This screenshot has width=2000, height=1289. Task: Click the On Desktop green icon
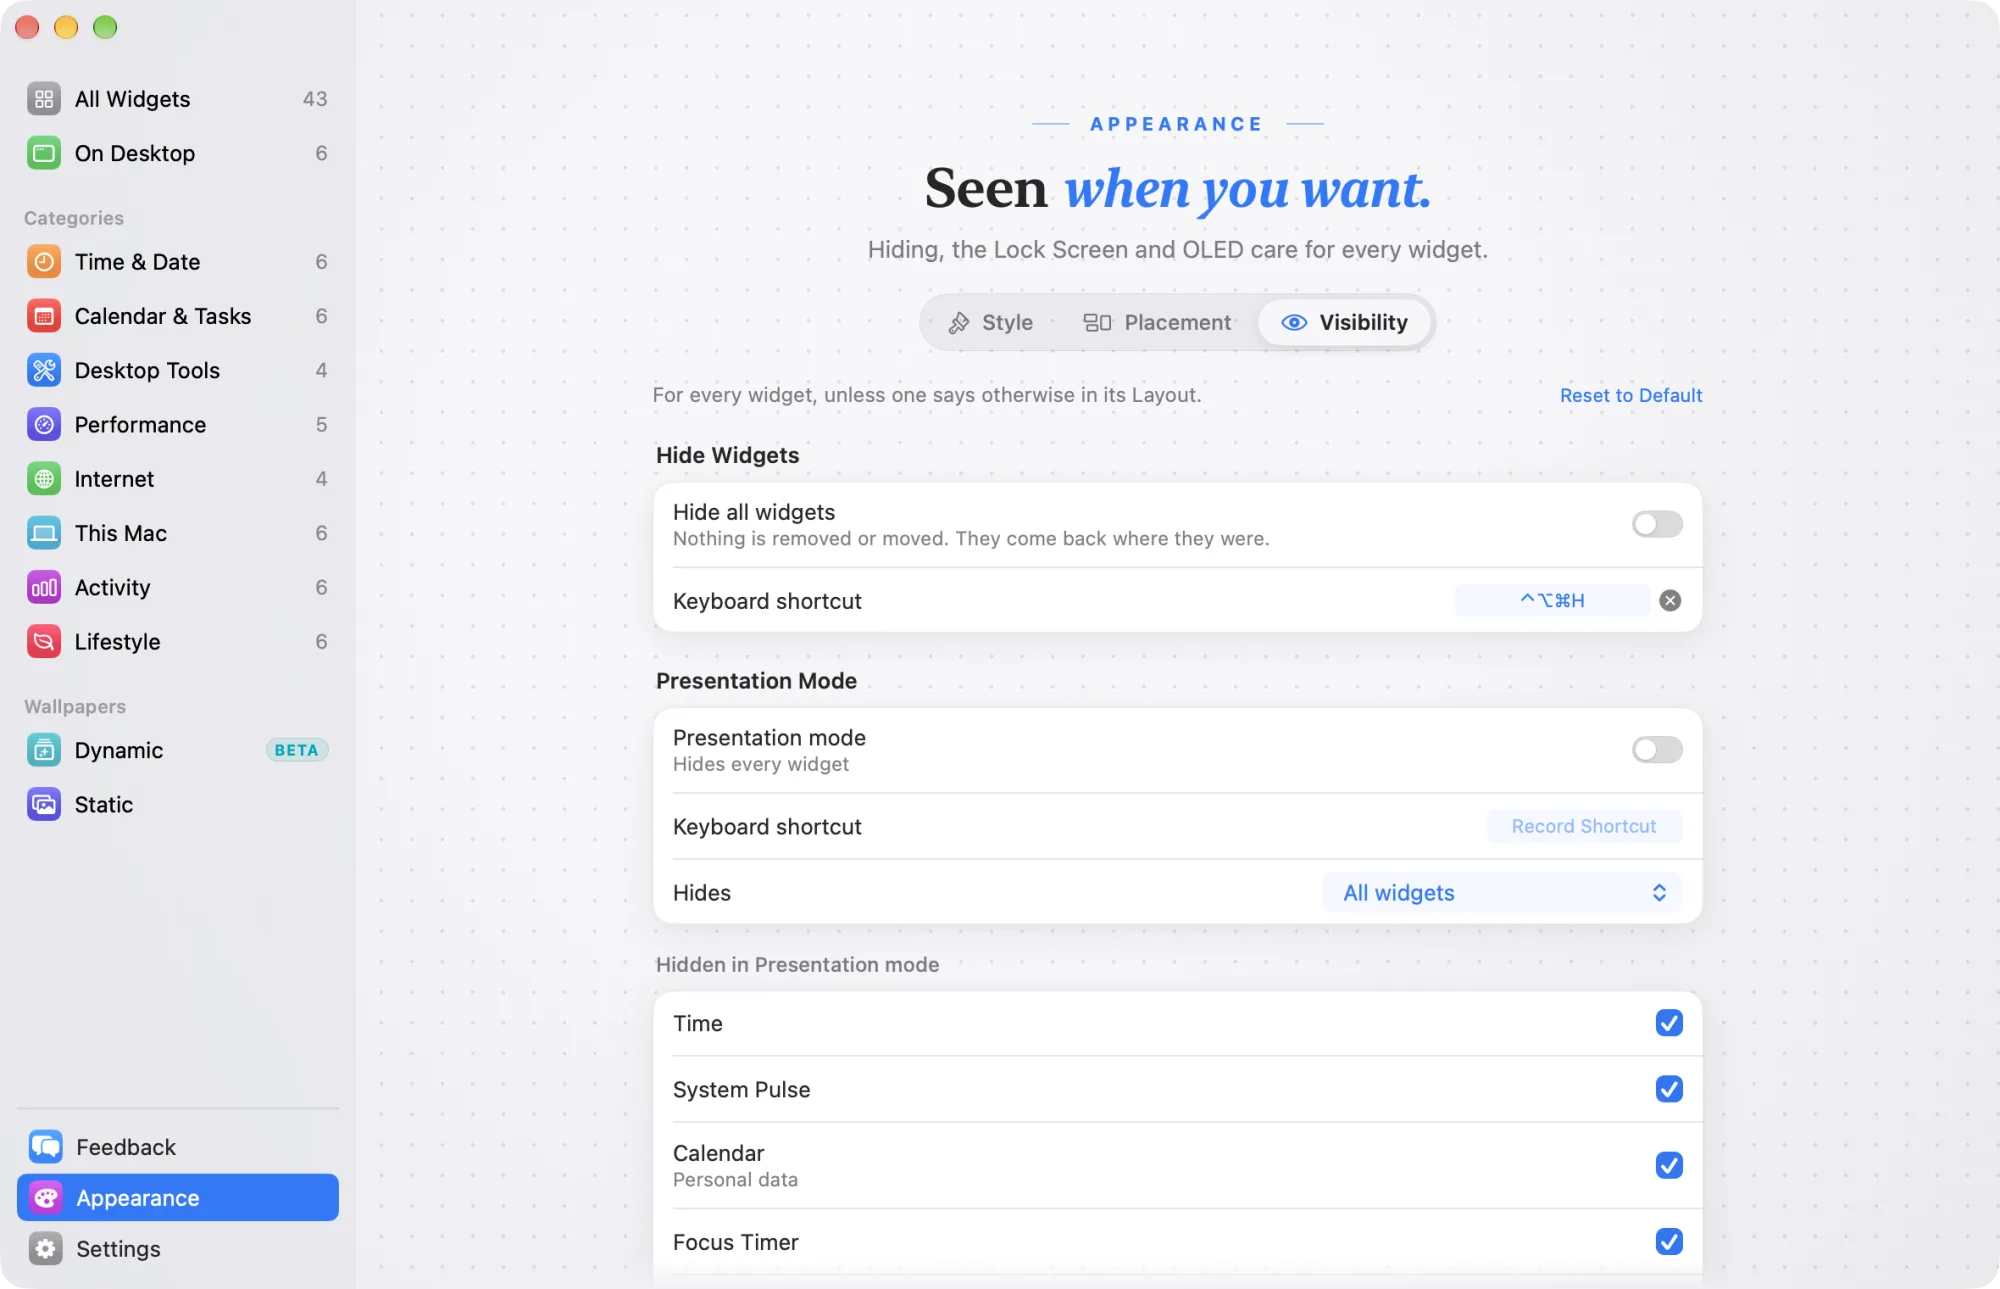tap(44, 153)
